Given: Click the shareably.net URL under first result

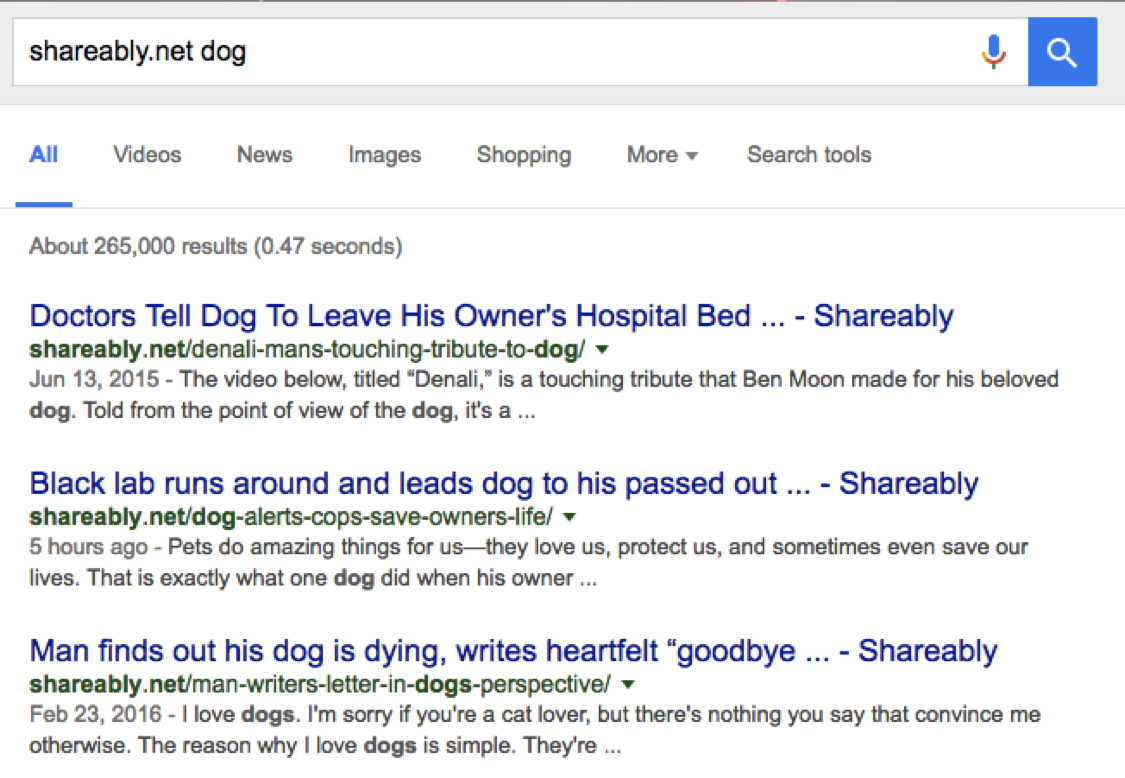Looking at the screenshot, I should pyautogui.click(x=300, y=349).
